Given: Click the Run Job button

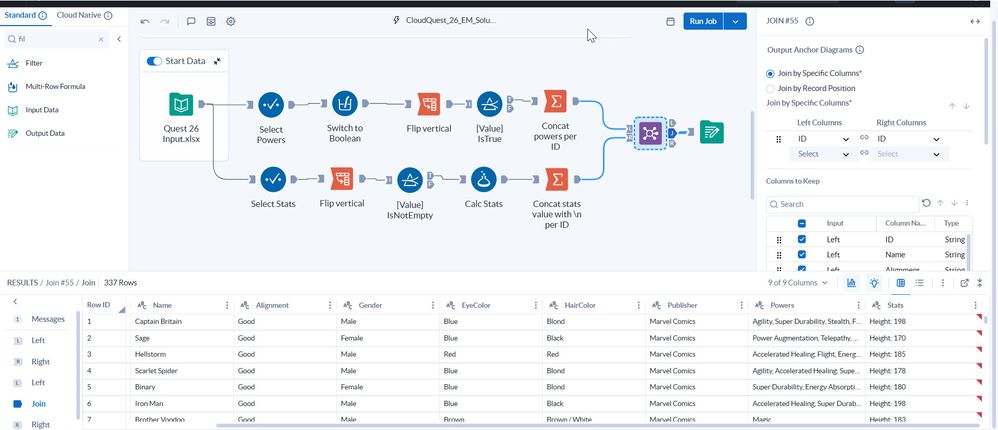Looking at the screenshot, I should pos(704,21).
